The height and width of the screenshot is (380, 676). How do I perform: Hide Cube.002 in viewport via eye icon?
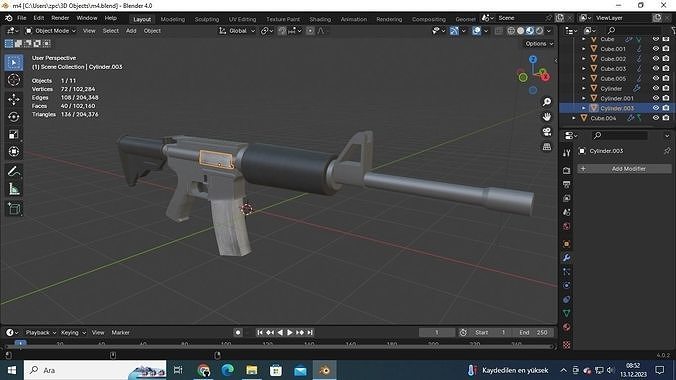(x=656, y=59)
